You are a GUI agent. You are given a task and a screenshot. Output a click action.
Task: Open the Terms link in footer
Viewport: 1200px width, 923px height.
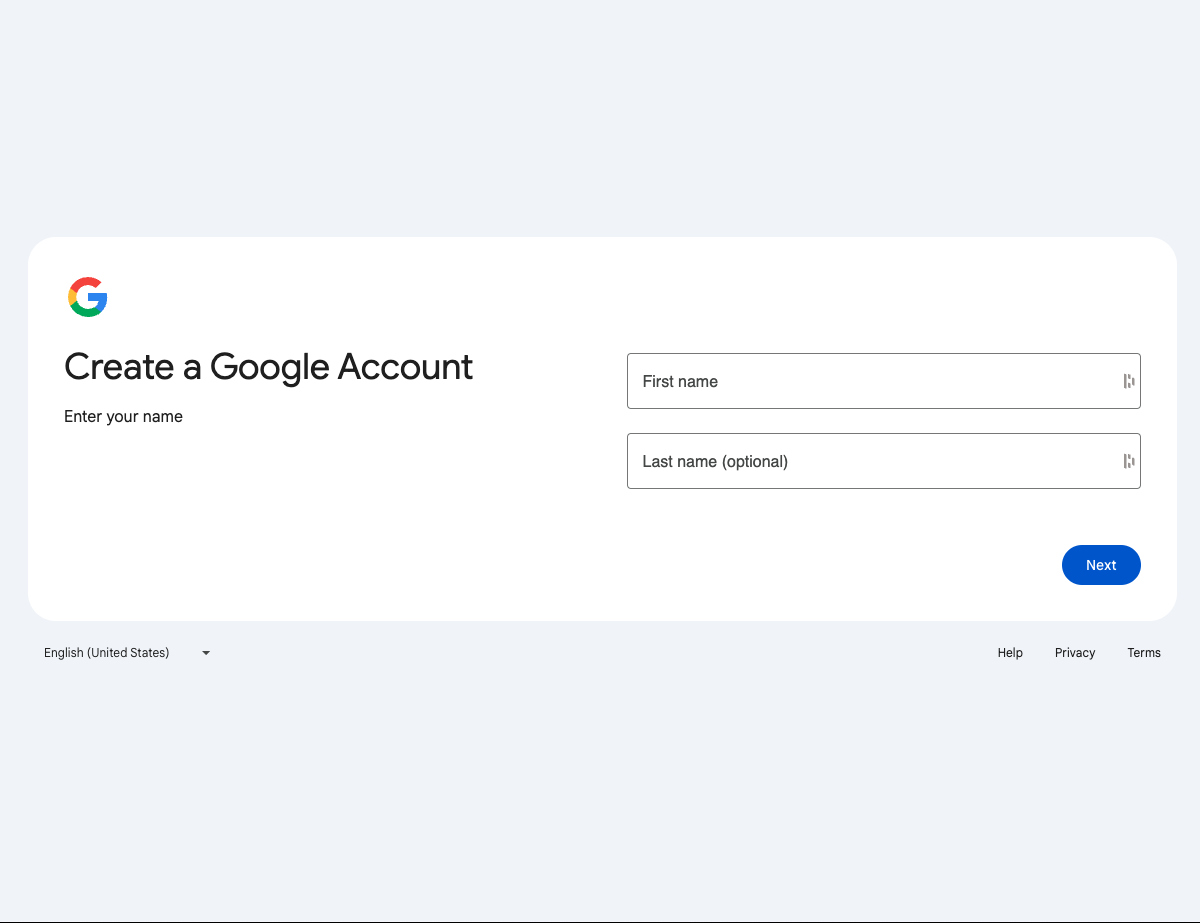click(1144, 653)
